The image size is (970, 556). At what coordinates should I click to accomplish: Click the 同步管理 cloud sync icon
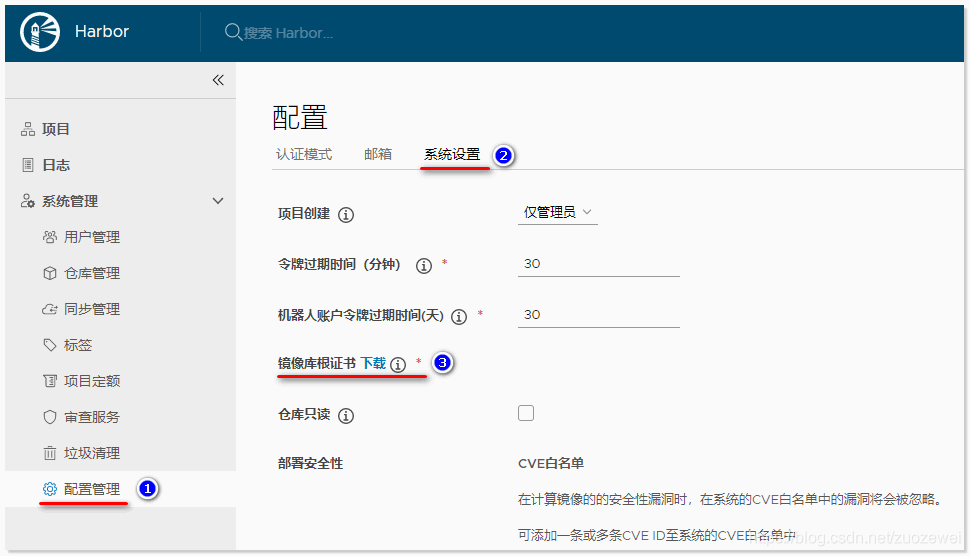pos(50,309)
